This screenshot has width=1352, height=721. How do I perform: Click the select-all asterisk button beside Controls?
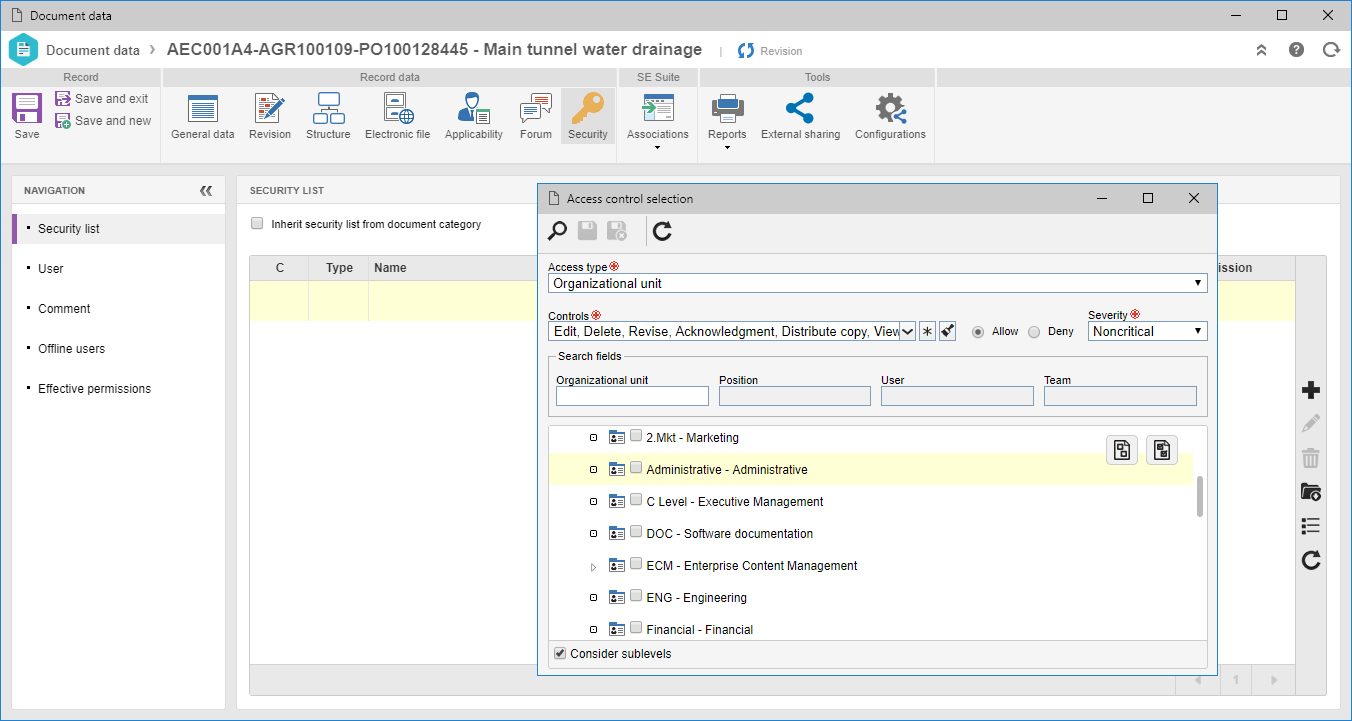click(x=927, y=331)
